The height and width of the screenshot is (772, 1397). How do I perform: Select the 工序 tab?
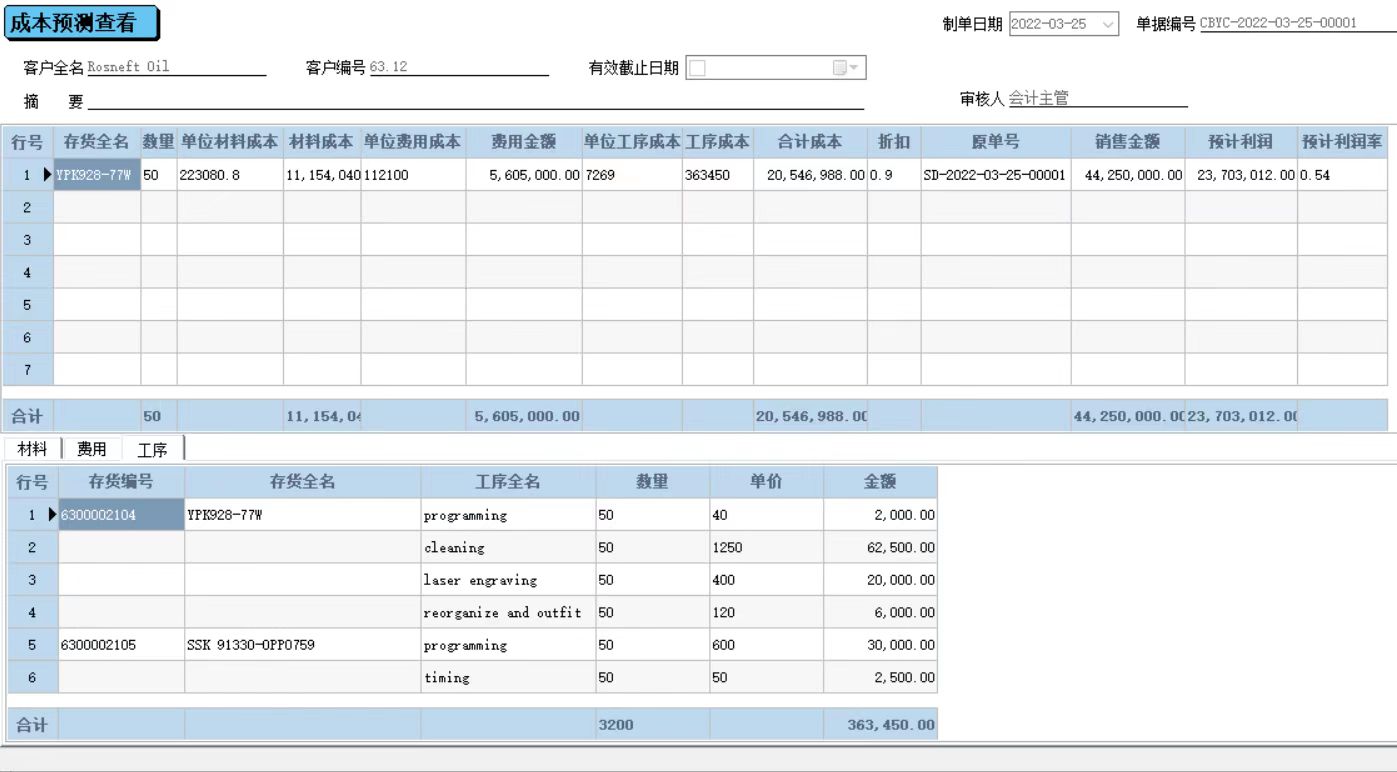pyautogui.click(x=152, y=448)
